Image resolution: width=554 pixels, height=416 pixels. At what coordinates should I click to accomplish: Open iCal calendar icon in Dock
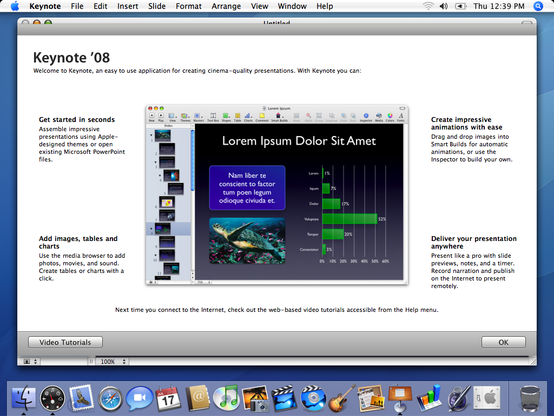click(x=168, y=398)
